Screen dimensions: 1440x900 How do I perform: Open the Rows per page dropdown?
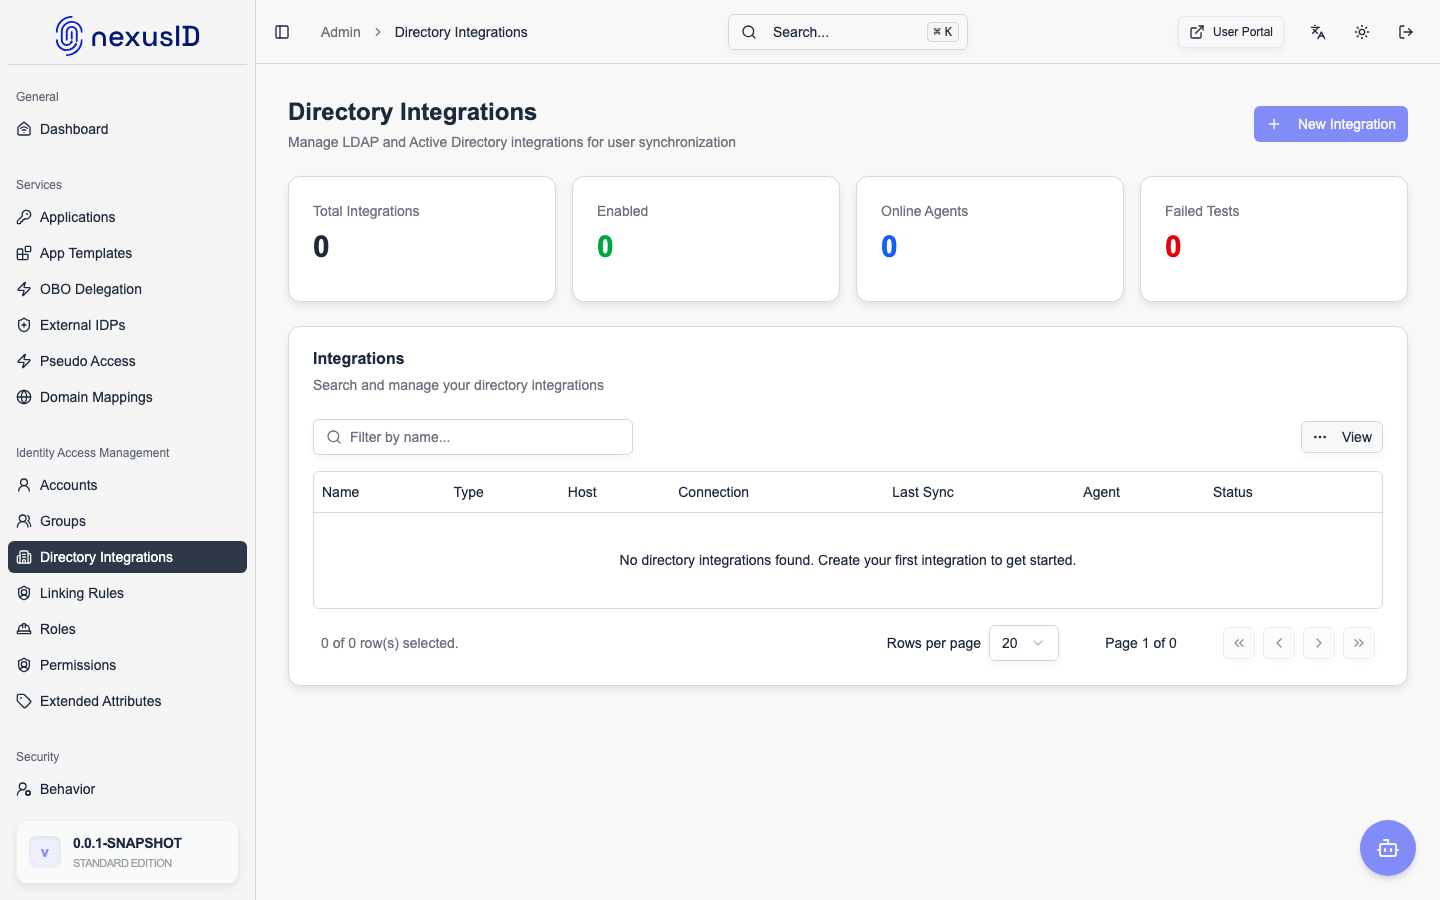[1024, 643]
